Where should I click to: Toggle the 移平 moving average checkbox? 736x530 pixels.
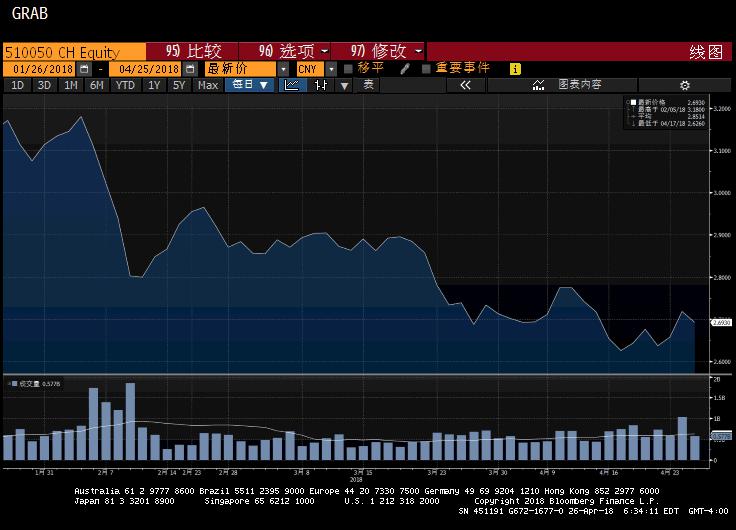tap(348, 69)
